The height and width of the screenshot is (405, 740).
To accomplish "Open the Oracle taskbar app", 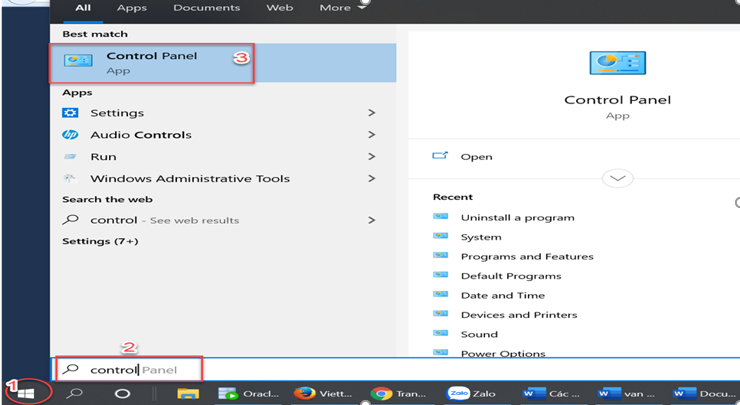I will click(249, 393).
